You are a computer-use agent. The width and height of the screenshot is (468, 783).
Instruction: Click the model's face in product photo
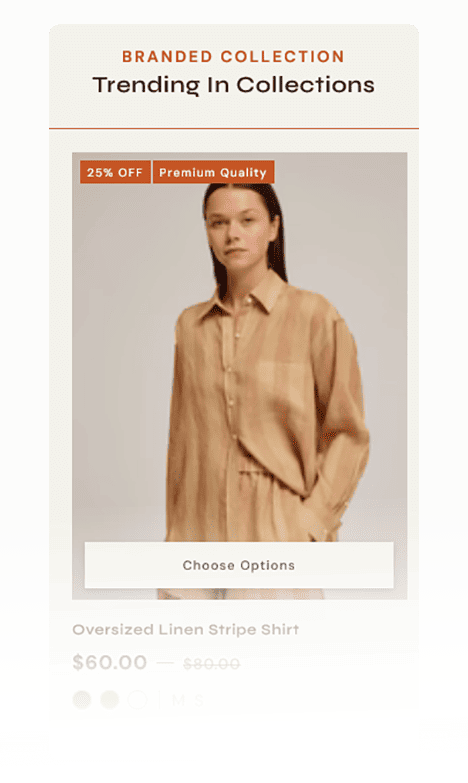pos(241,227)
